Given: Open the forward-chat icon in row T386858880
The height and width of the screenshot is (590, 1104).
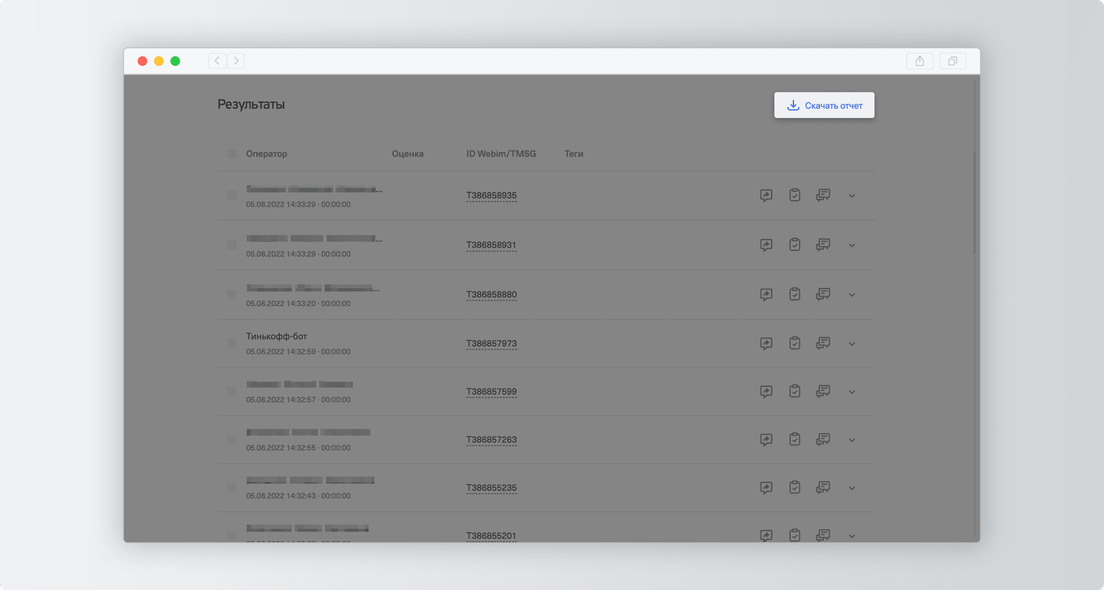Looking at the screenshot, I should (766, 294).
